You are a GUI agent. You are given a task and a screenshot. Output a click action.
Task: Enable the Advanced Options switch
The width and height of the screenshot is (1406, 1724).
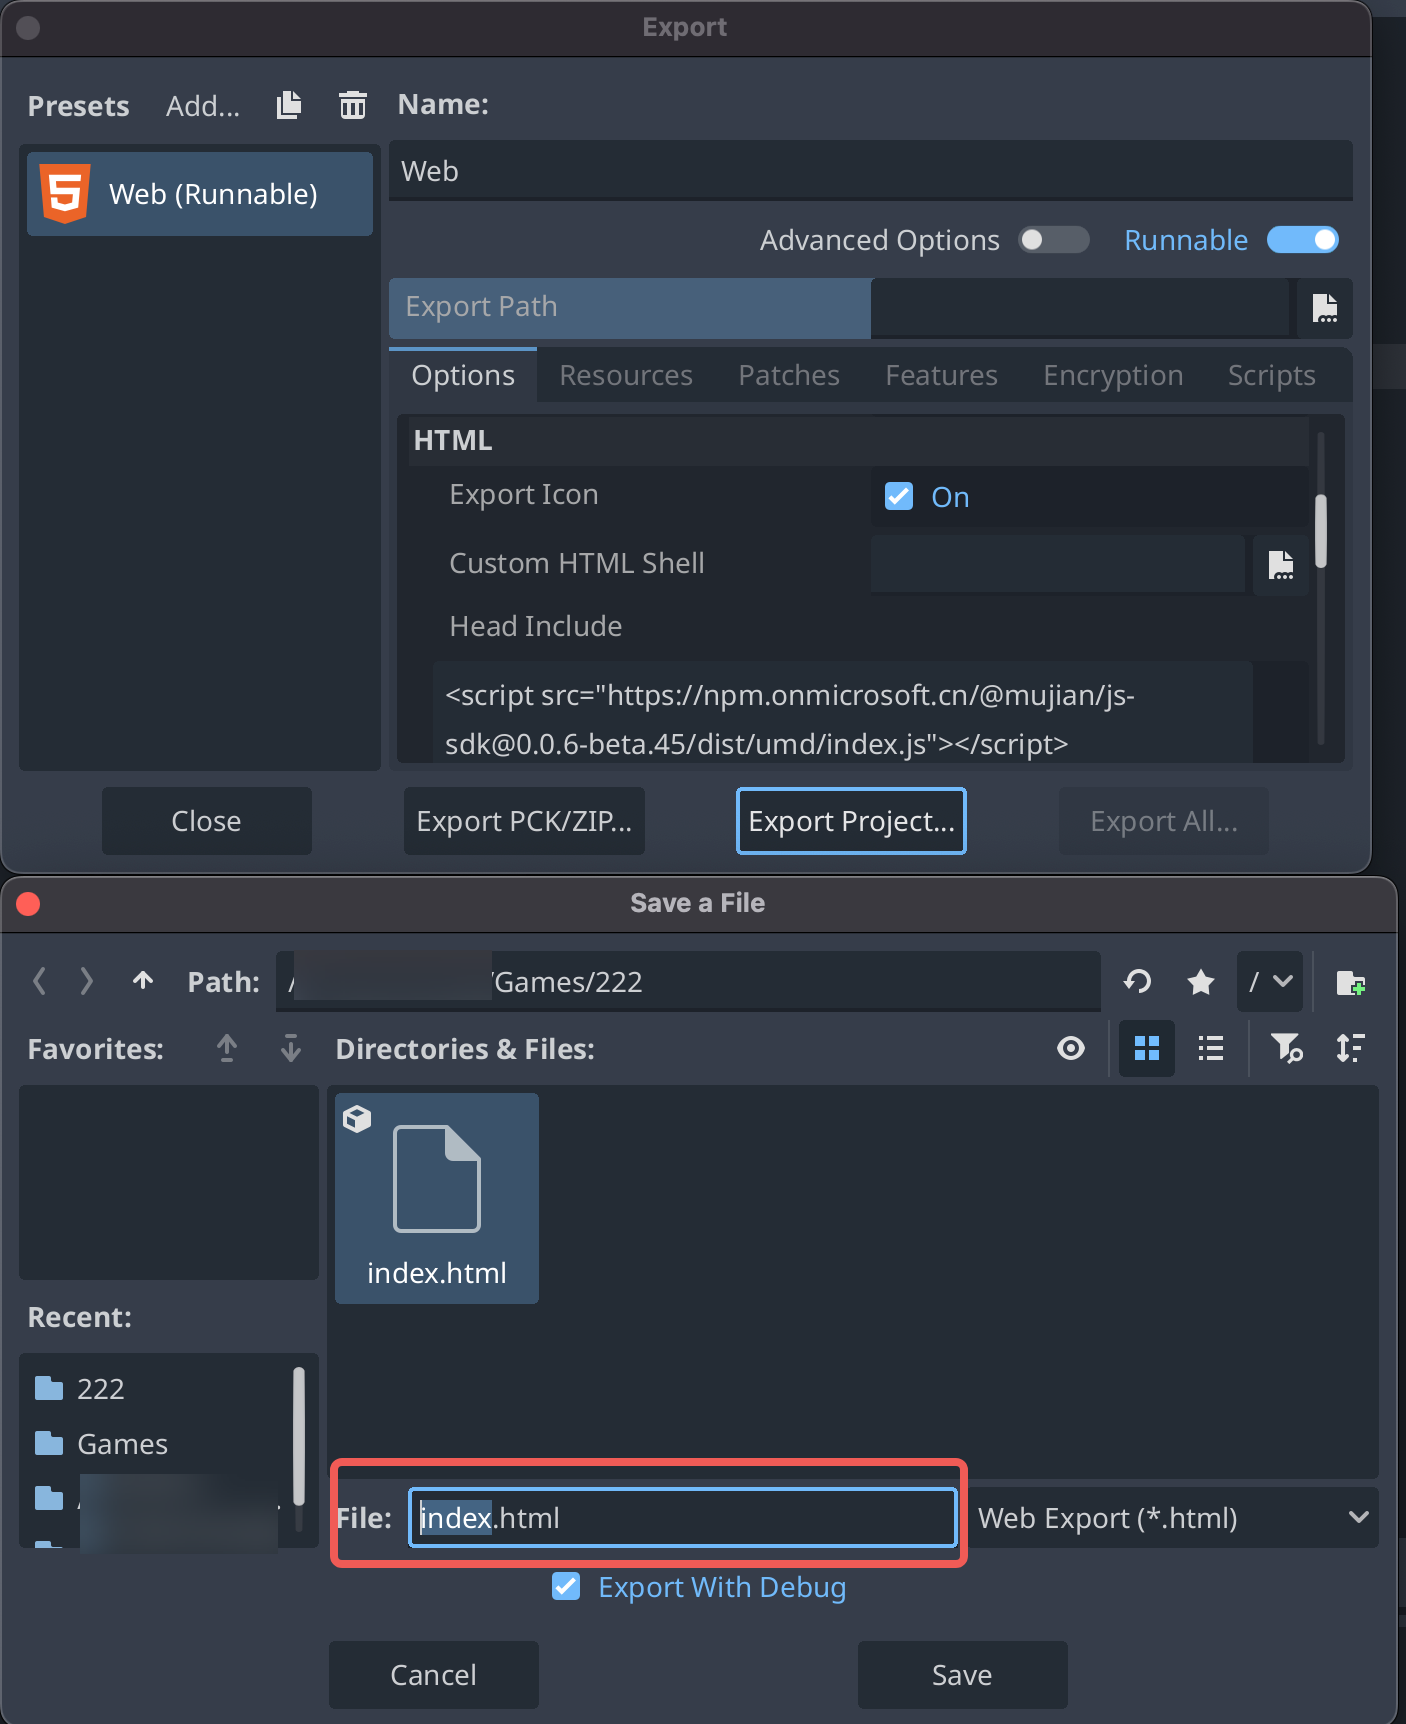pyautogui.click(x=1053, y=240)
